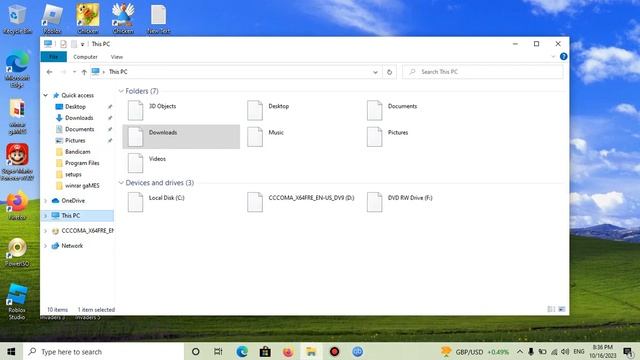This screenshot has height=360, width=640.
Task: Open the PowerISO desktop shortcut
Action: tap(17, 252)
